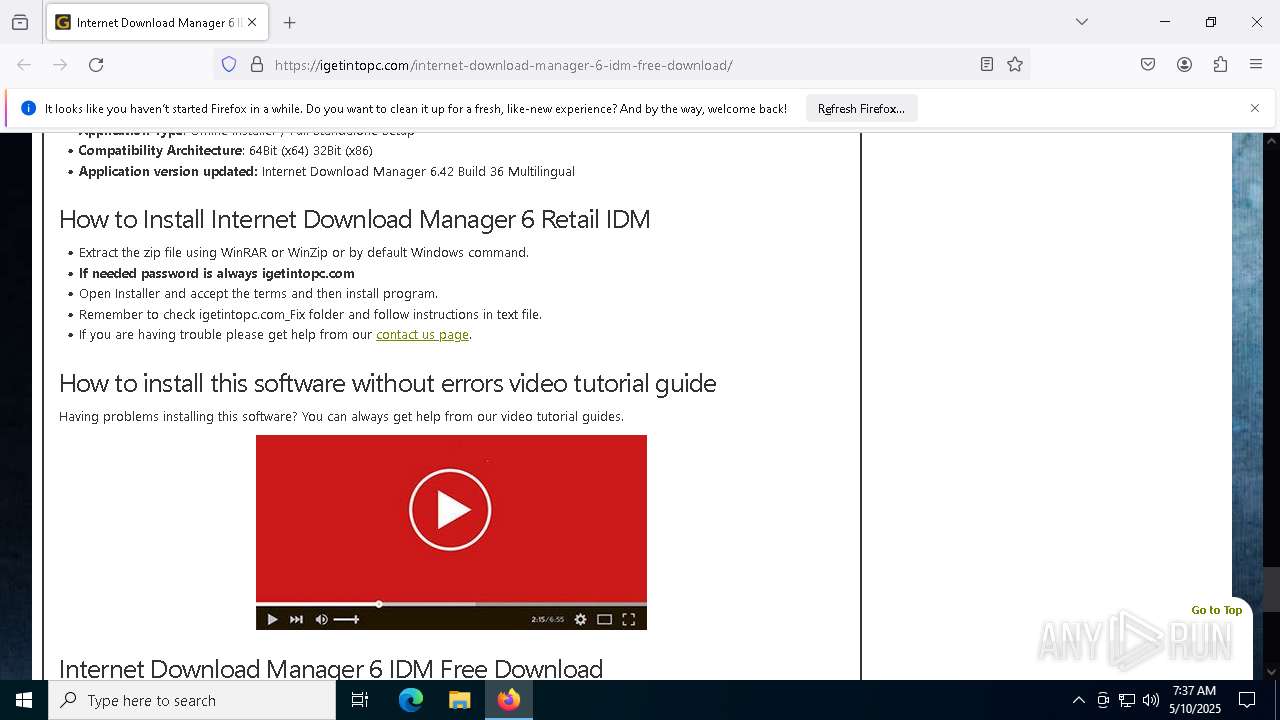Open Windows Start menu
Screen dimensions: 1280x720
point(24,700)
